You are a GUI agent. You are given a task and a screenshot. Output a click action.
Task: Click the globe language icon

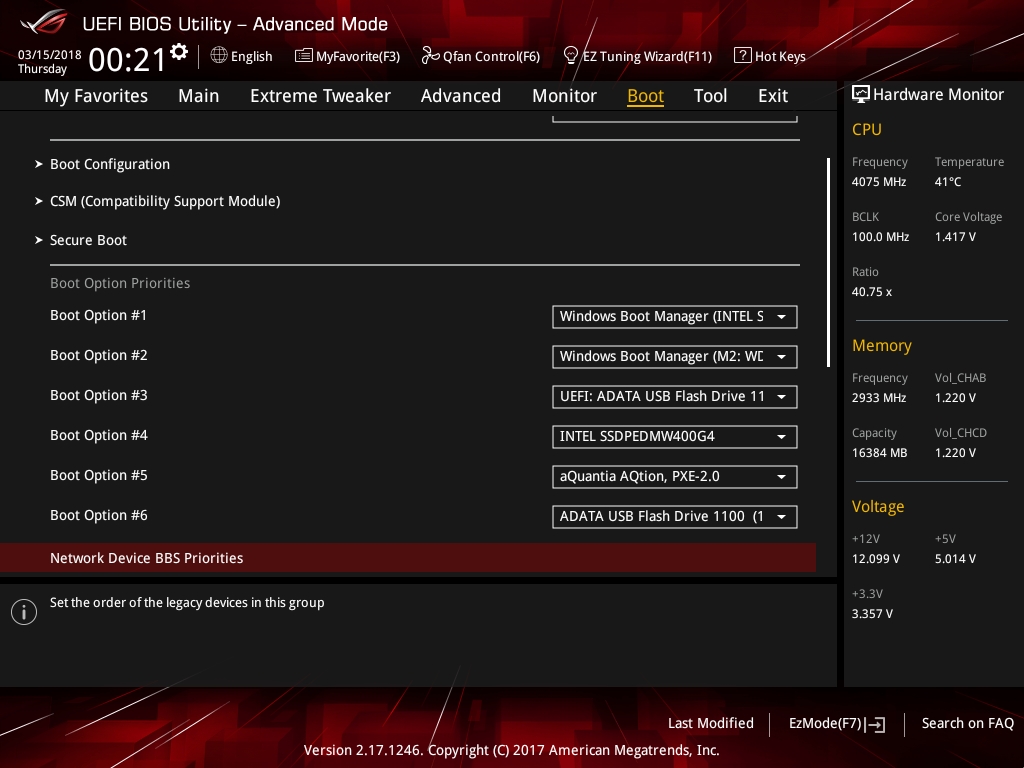point(219,56)
